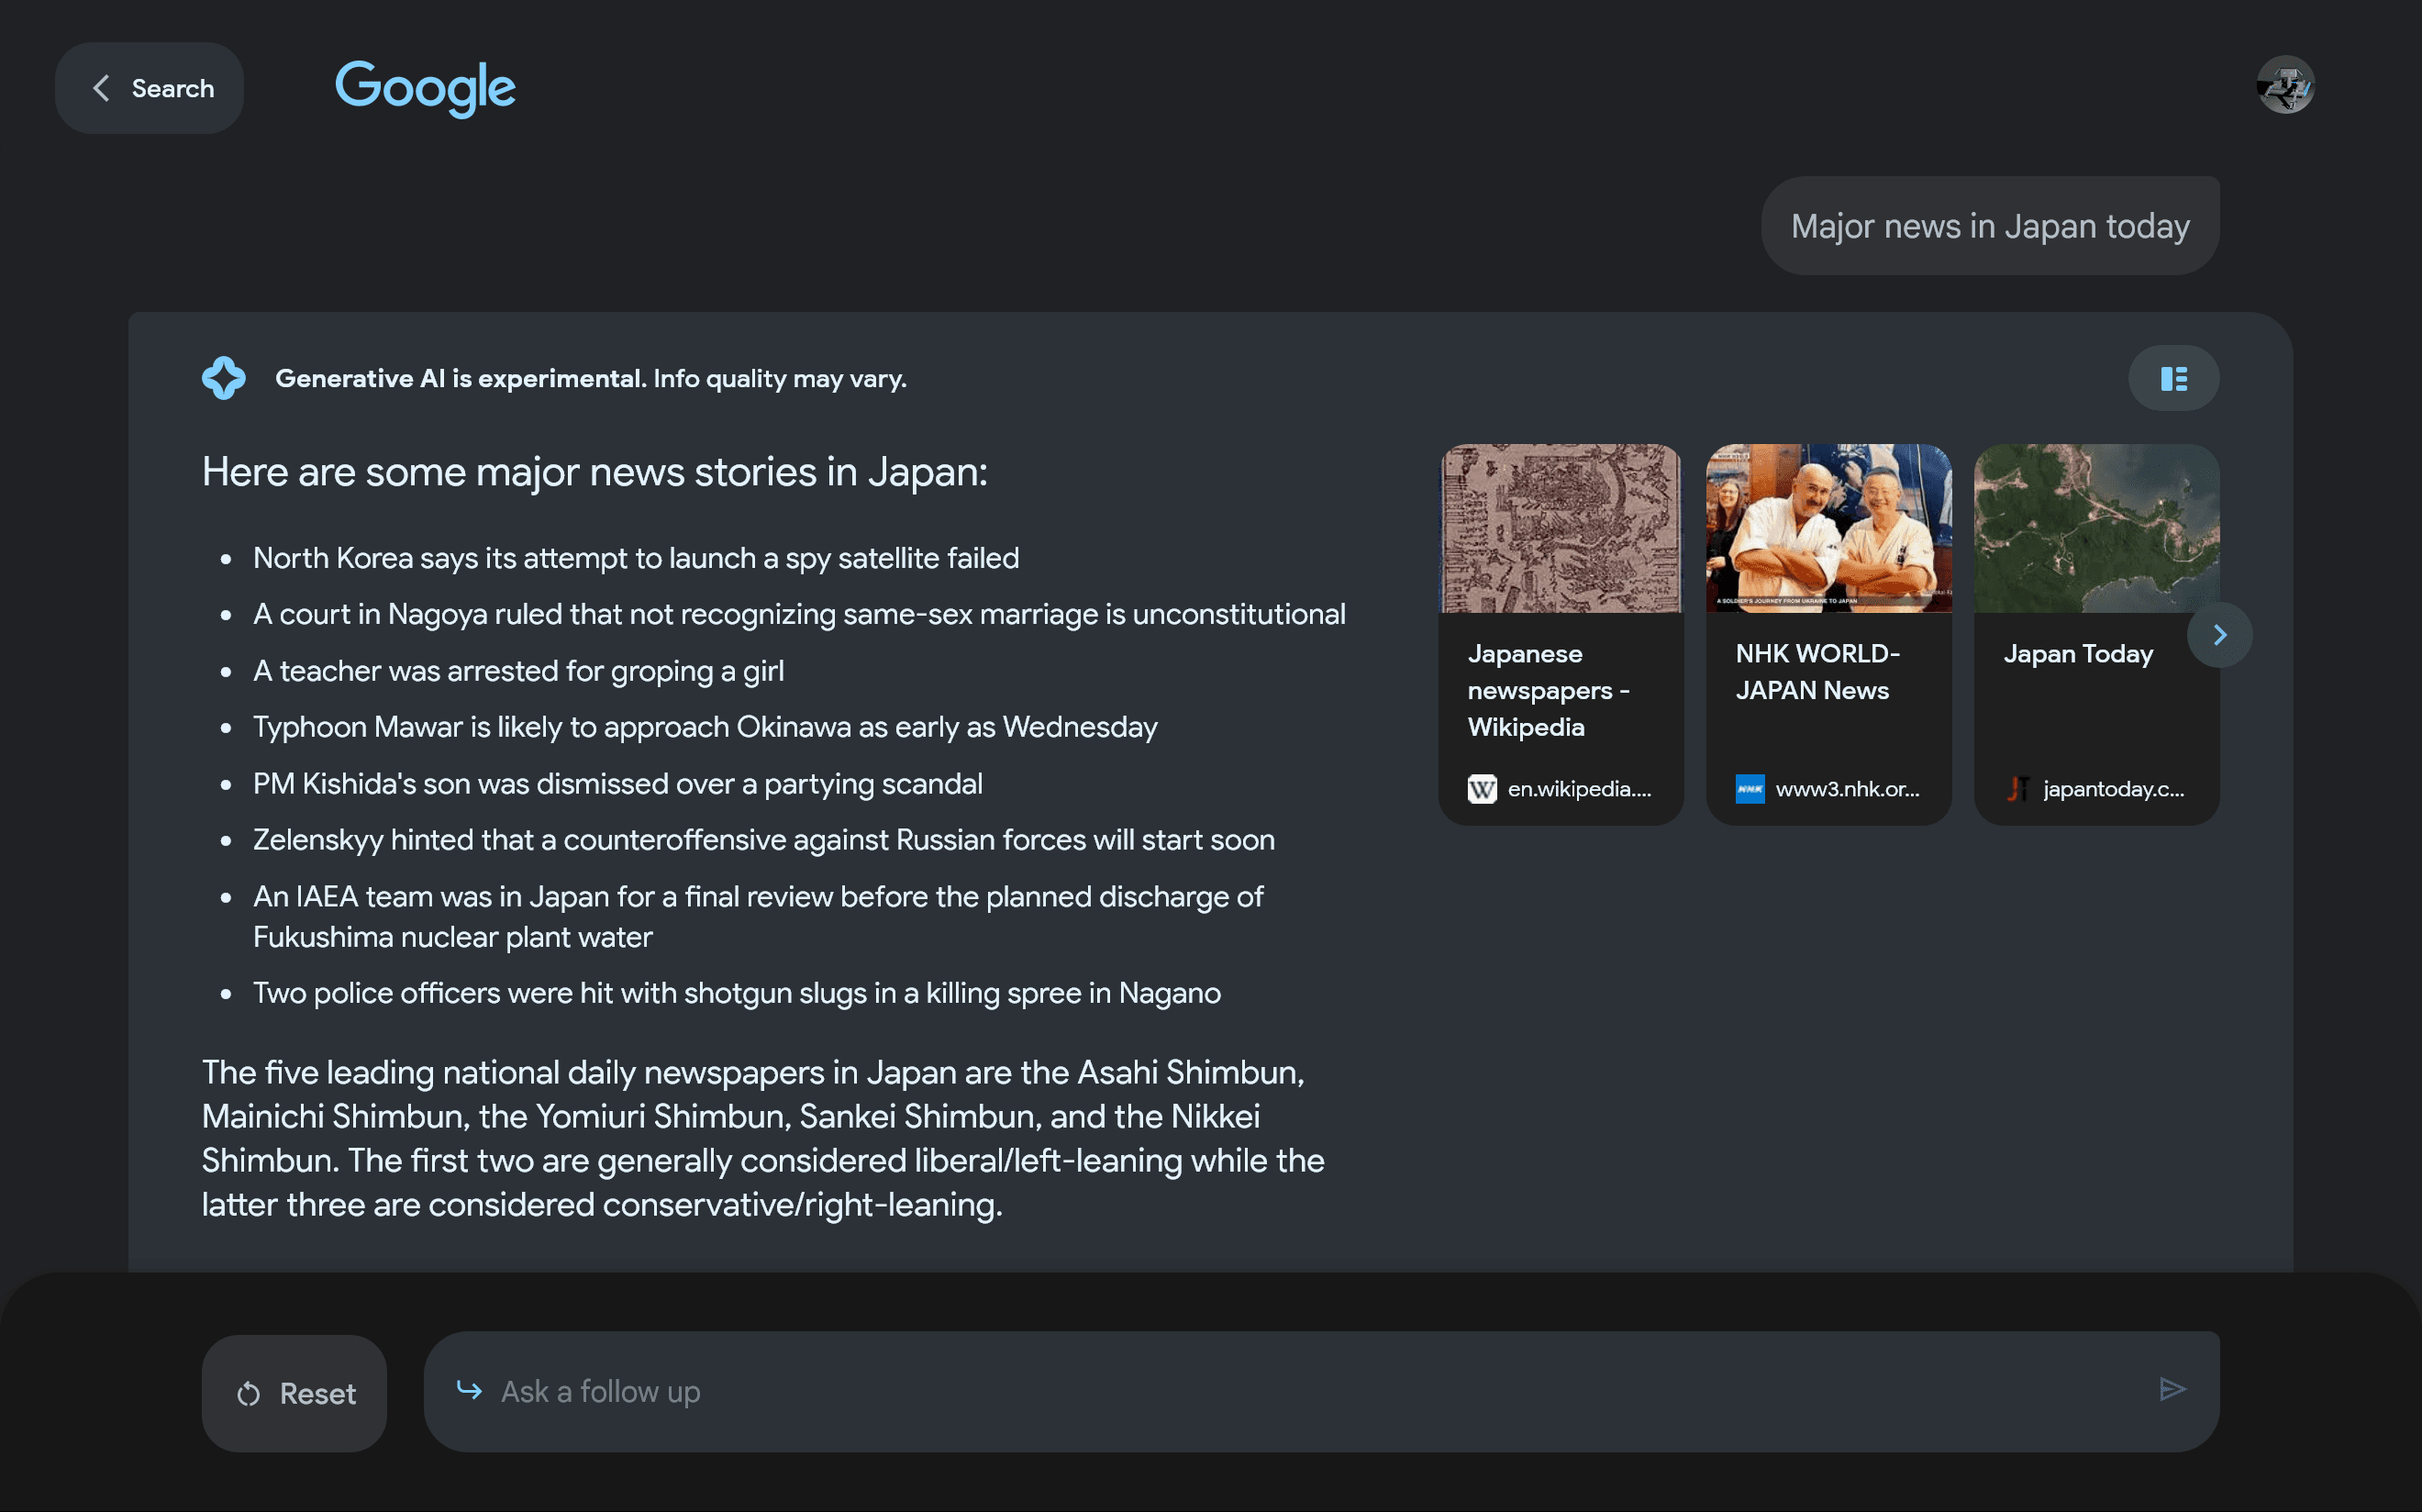Toggle the sources layout view icon

(2173, 378)
